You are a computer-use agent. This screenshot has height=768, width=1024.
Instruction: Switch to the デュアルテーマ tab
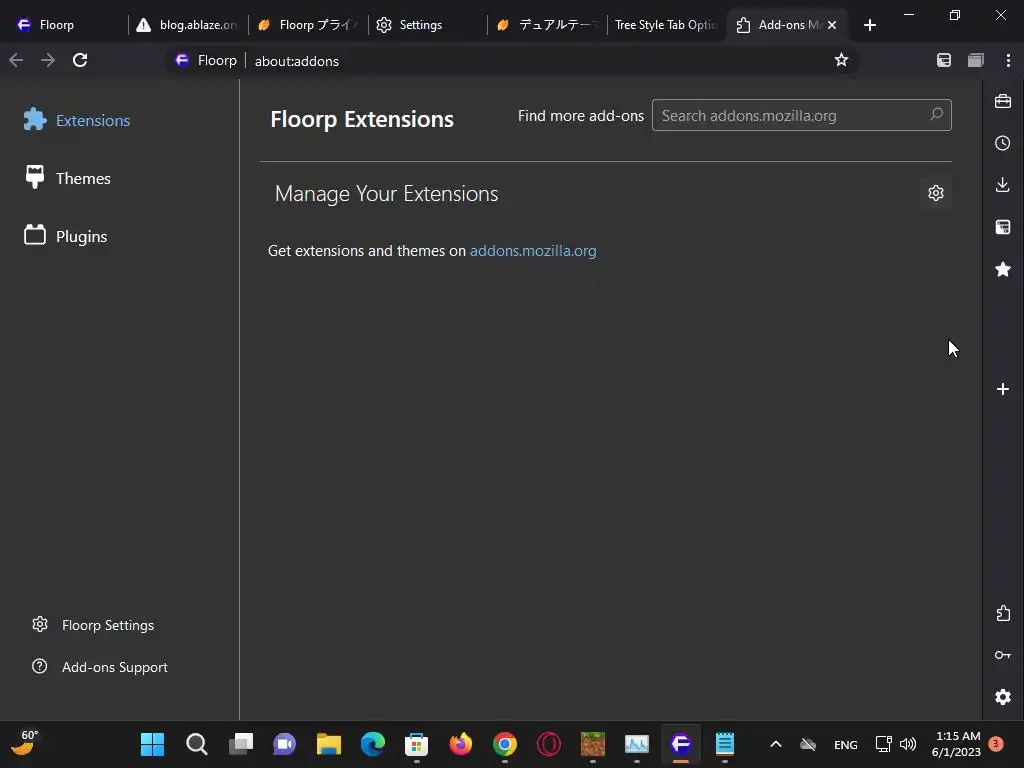[547, 25]
